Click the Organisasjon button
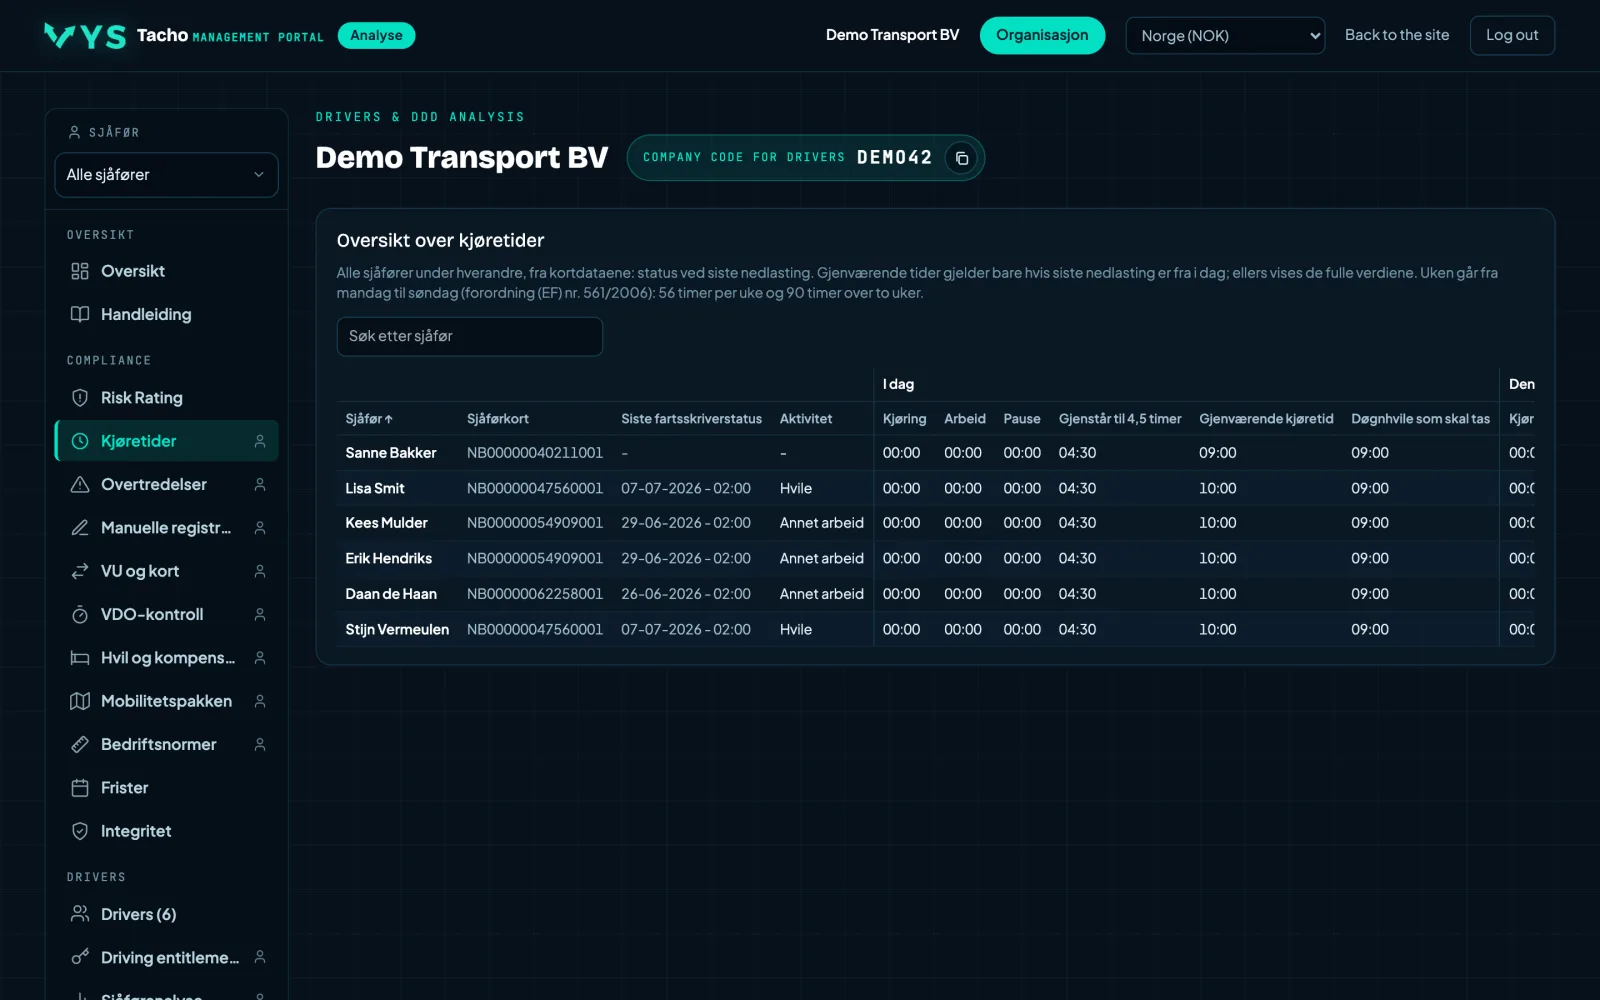 pos(1042,36)
